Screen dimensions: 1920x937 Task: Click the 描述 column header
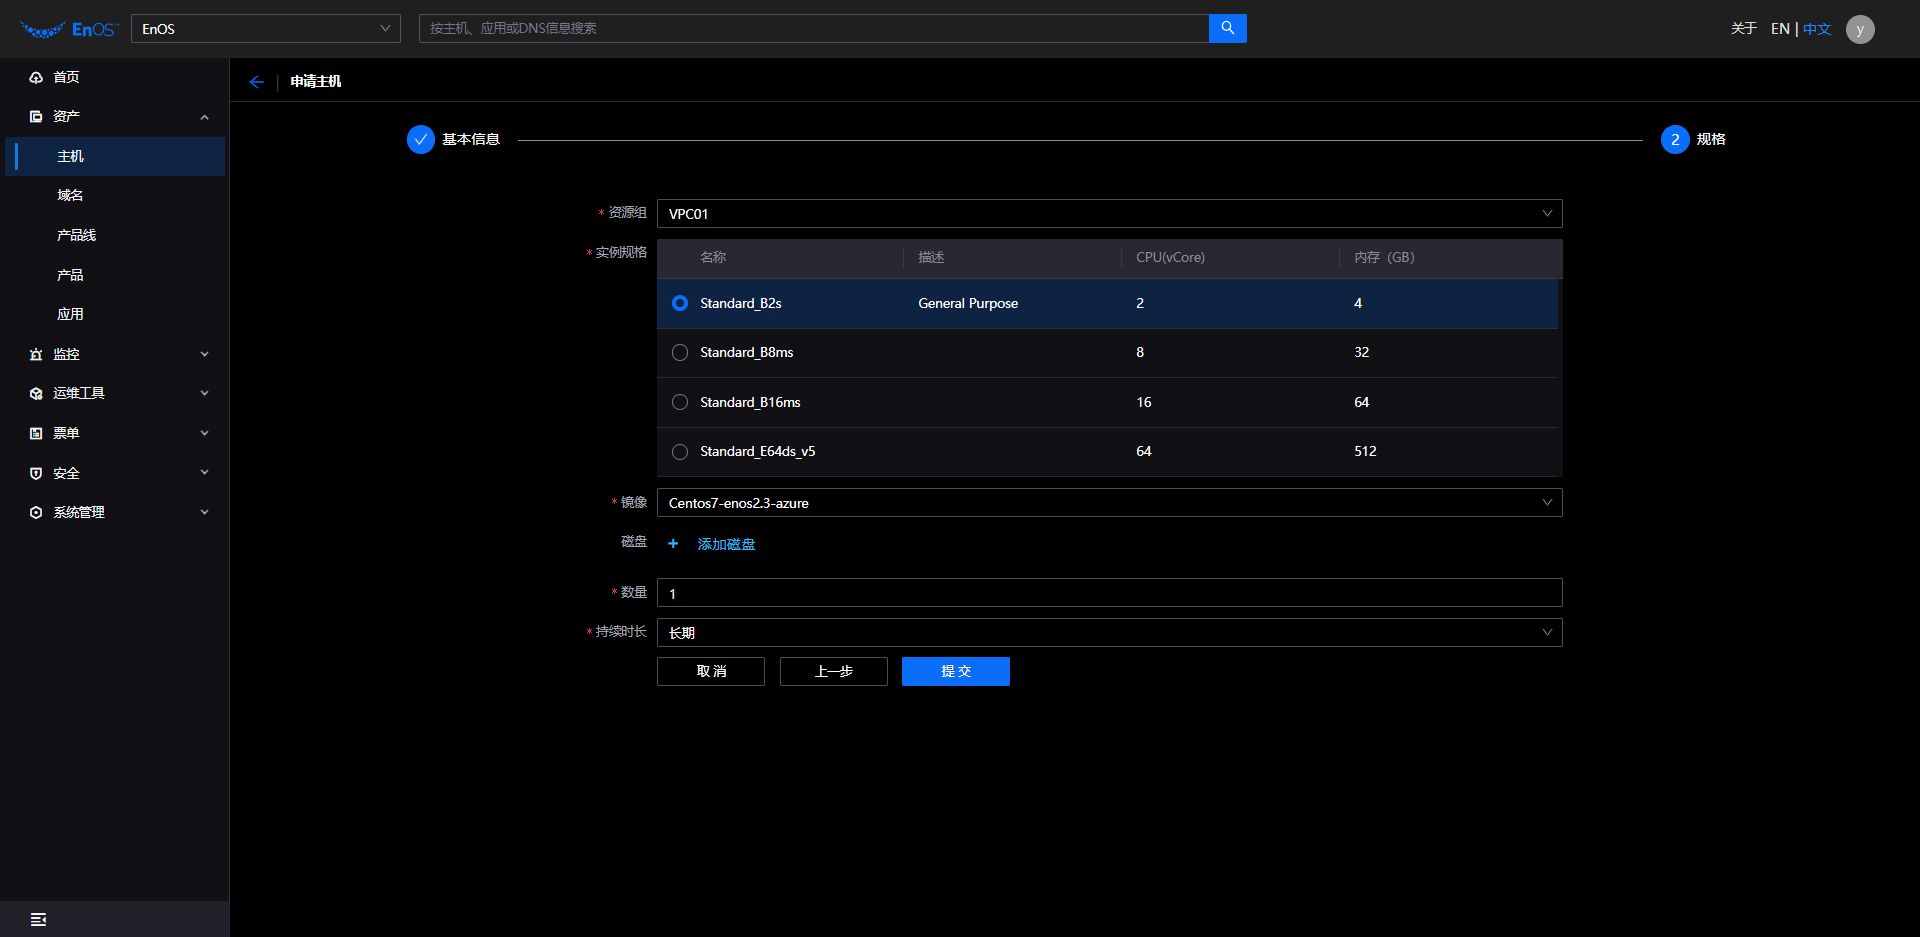pyautogui.click(x=931, y=258)
